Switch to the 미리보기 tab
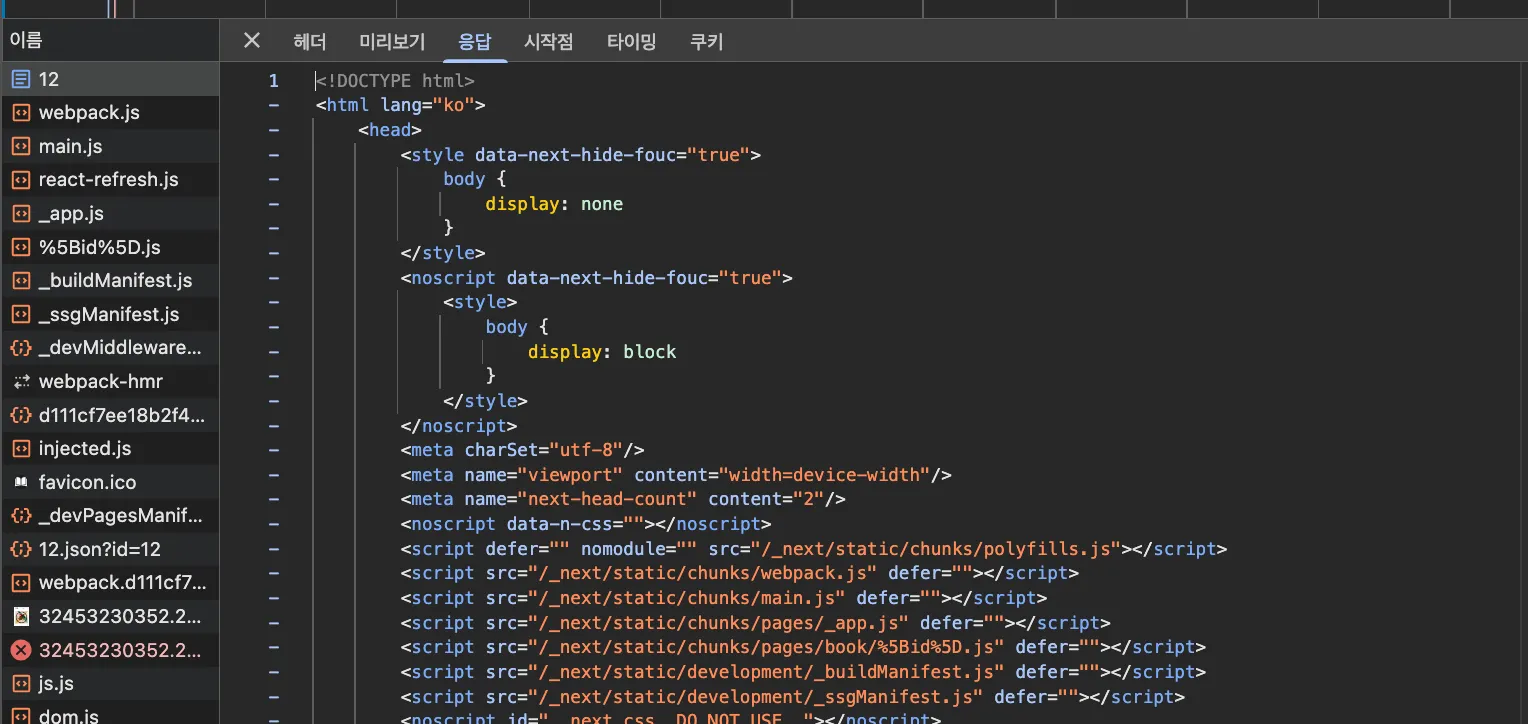 (x=392, y=41)
